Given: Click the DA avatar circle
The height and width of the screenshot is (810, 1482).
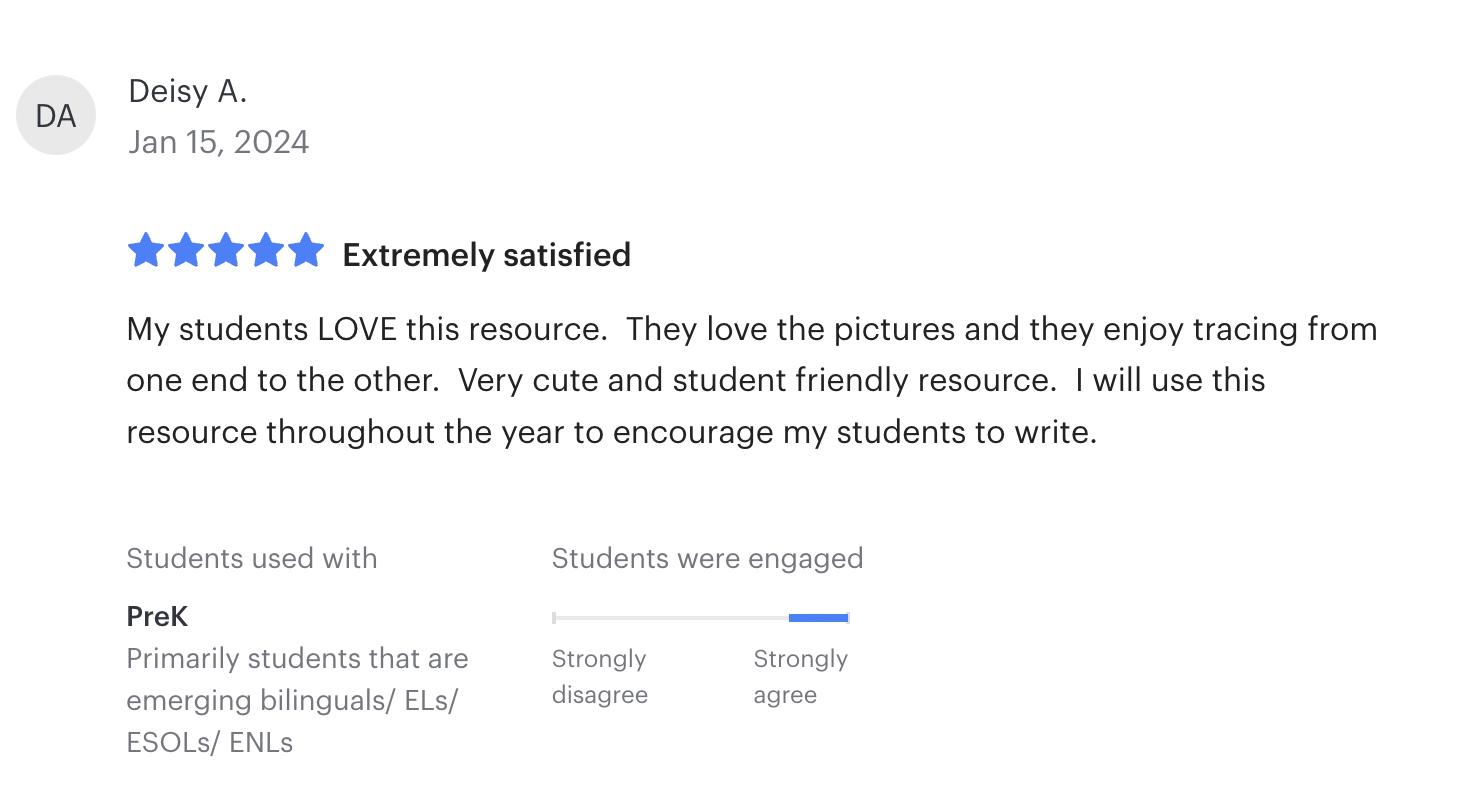Looking at the screenshot, I should (56, 116).
